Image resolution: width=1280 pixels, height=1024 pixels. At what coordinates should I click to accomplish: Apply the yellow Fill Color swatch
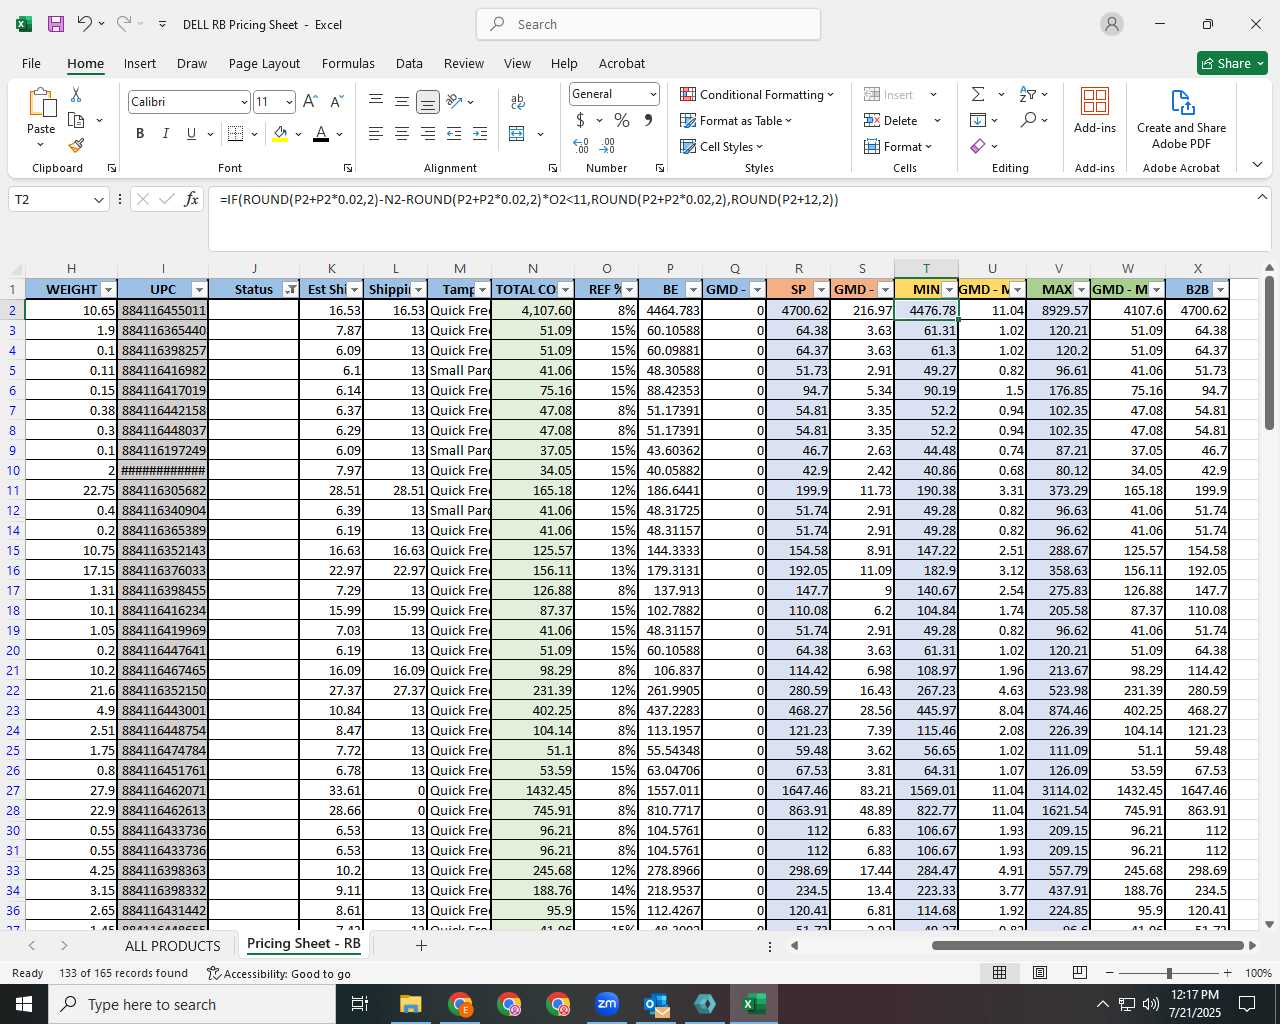pos(280,134)
